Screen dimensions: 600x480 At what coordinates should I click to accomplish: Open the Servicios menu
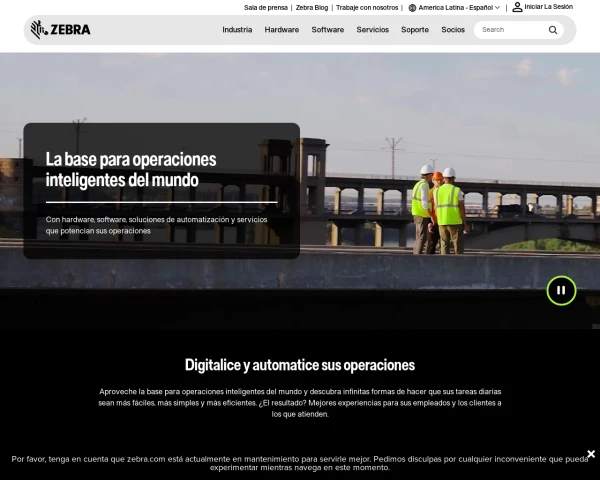pos(372,30)
